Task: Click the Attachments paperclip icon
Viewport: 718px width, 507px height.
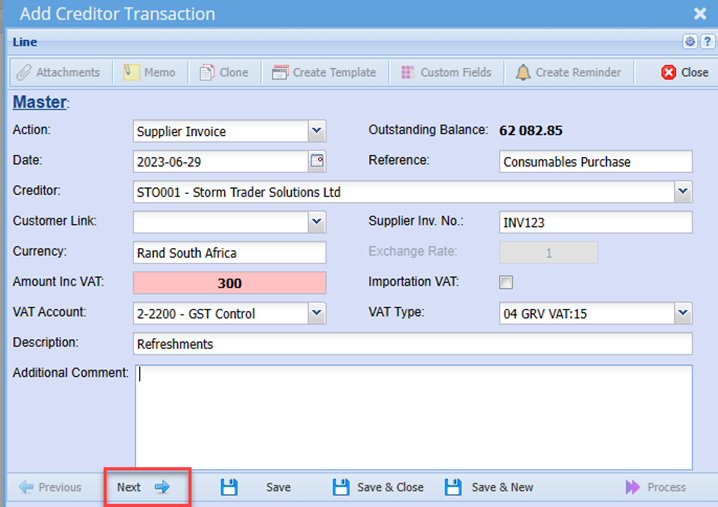Action: click(24, 72)
